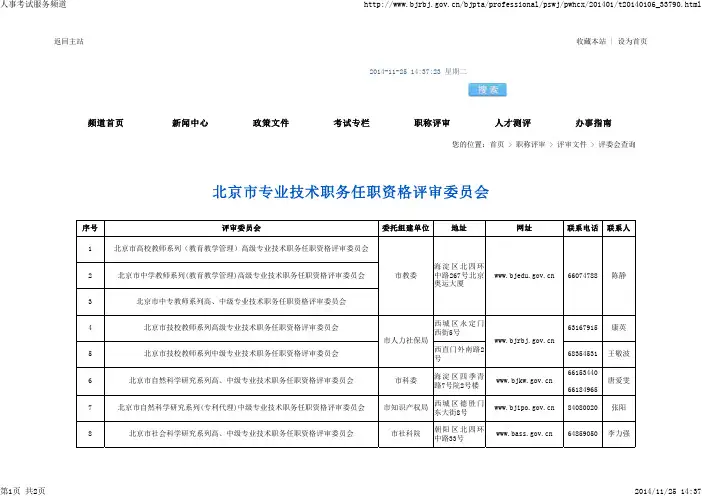Image resolution: width=702 pixels, height=496 pixels.
Task: Open the www.bjrbj.gov.cn website link
Action: tap(525, 341)
